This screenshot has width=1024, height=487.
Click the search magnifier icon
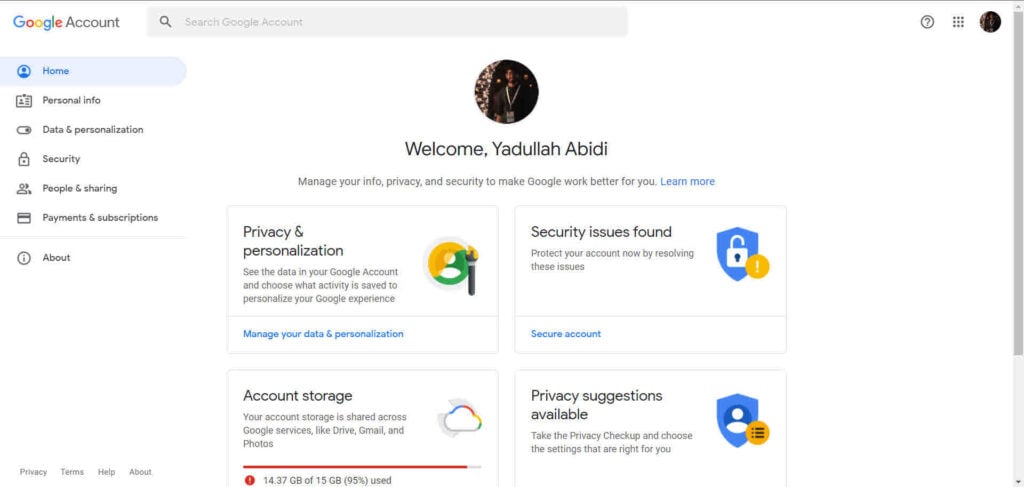[166, 22]
